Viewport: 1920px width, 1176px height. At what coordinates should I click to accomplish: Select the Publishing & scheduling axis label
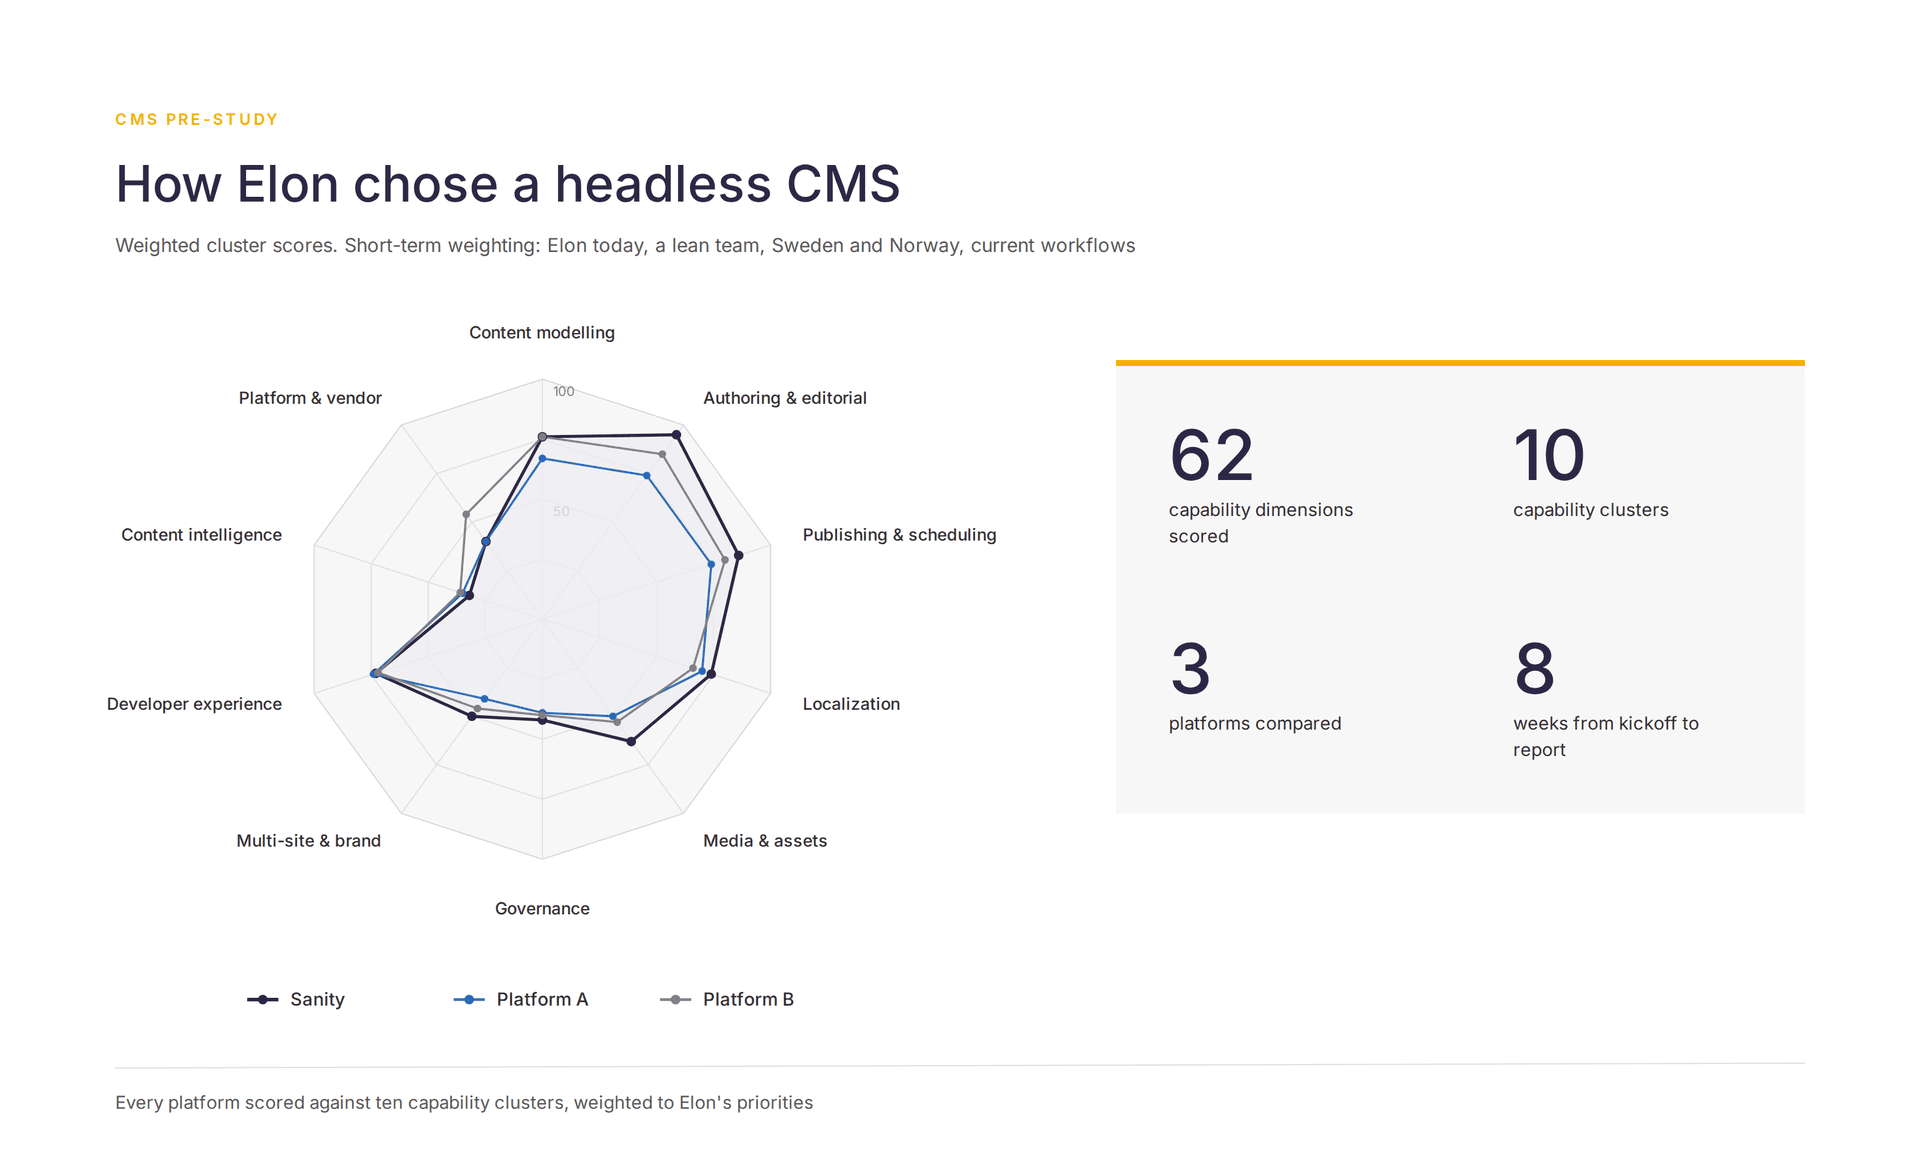[x=899, y=535]
